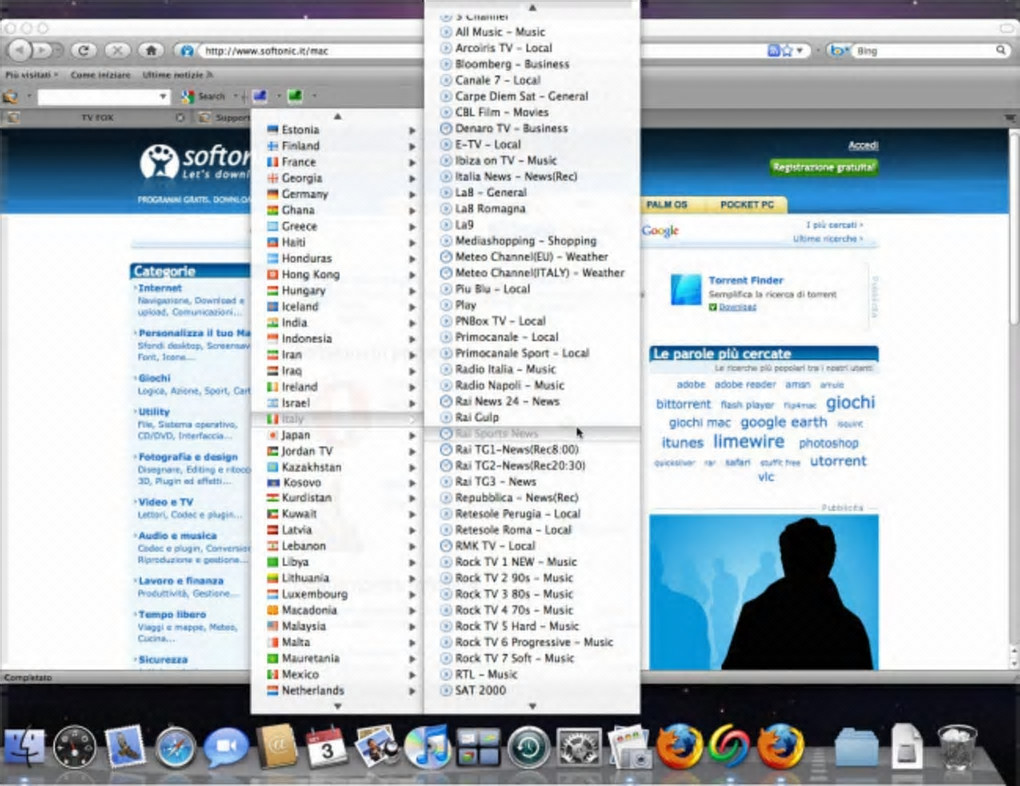Click the TV FOX monitor channel icon
The width and height of the screenshot is (1020, 786).
[260, 96]
